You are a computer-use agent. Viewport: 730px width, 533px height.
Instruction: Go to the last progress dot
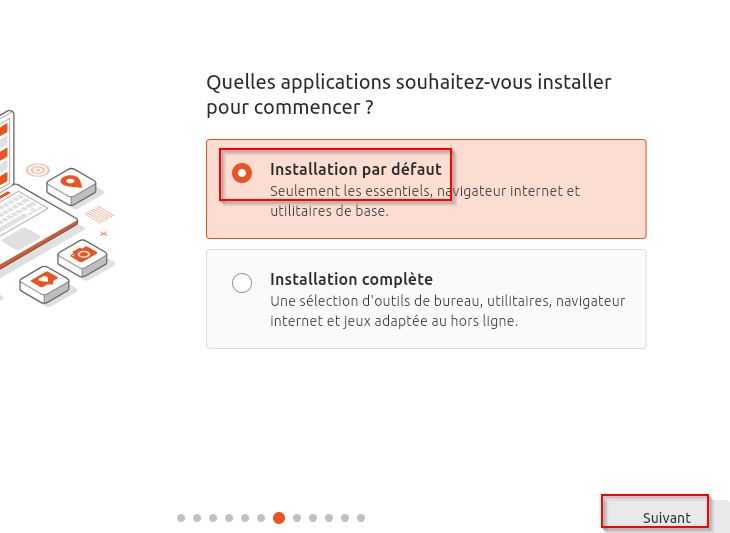(361, 518)
